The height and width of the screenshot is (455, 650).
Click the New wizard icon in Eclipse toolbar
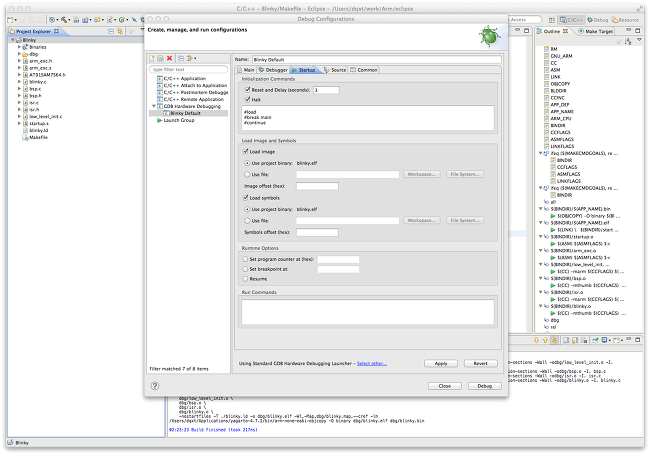pos(11,20)
